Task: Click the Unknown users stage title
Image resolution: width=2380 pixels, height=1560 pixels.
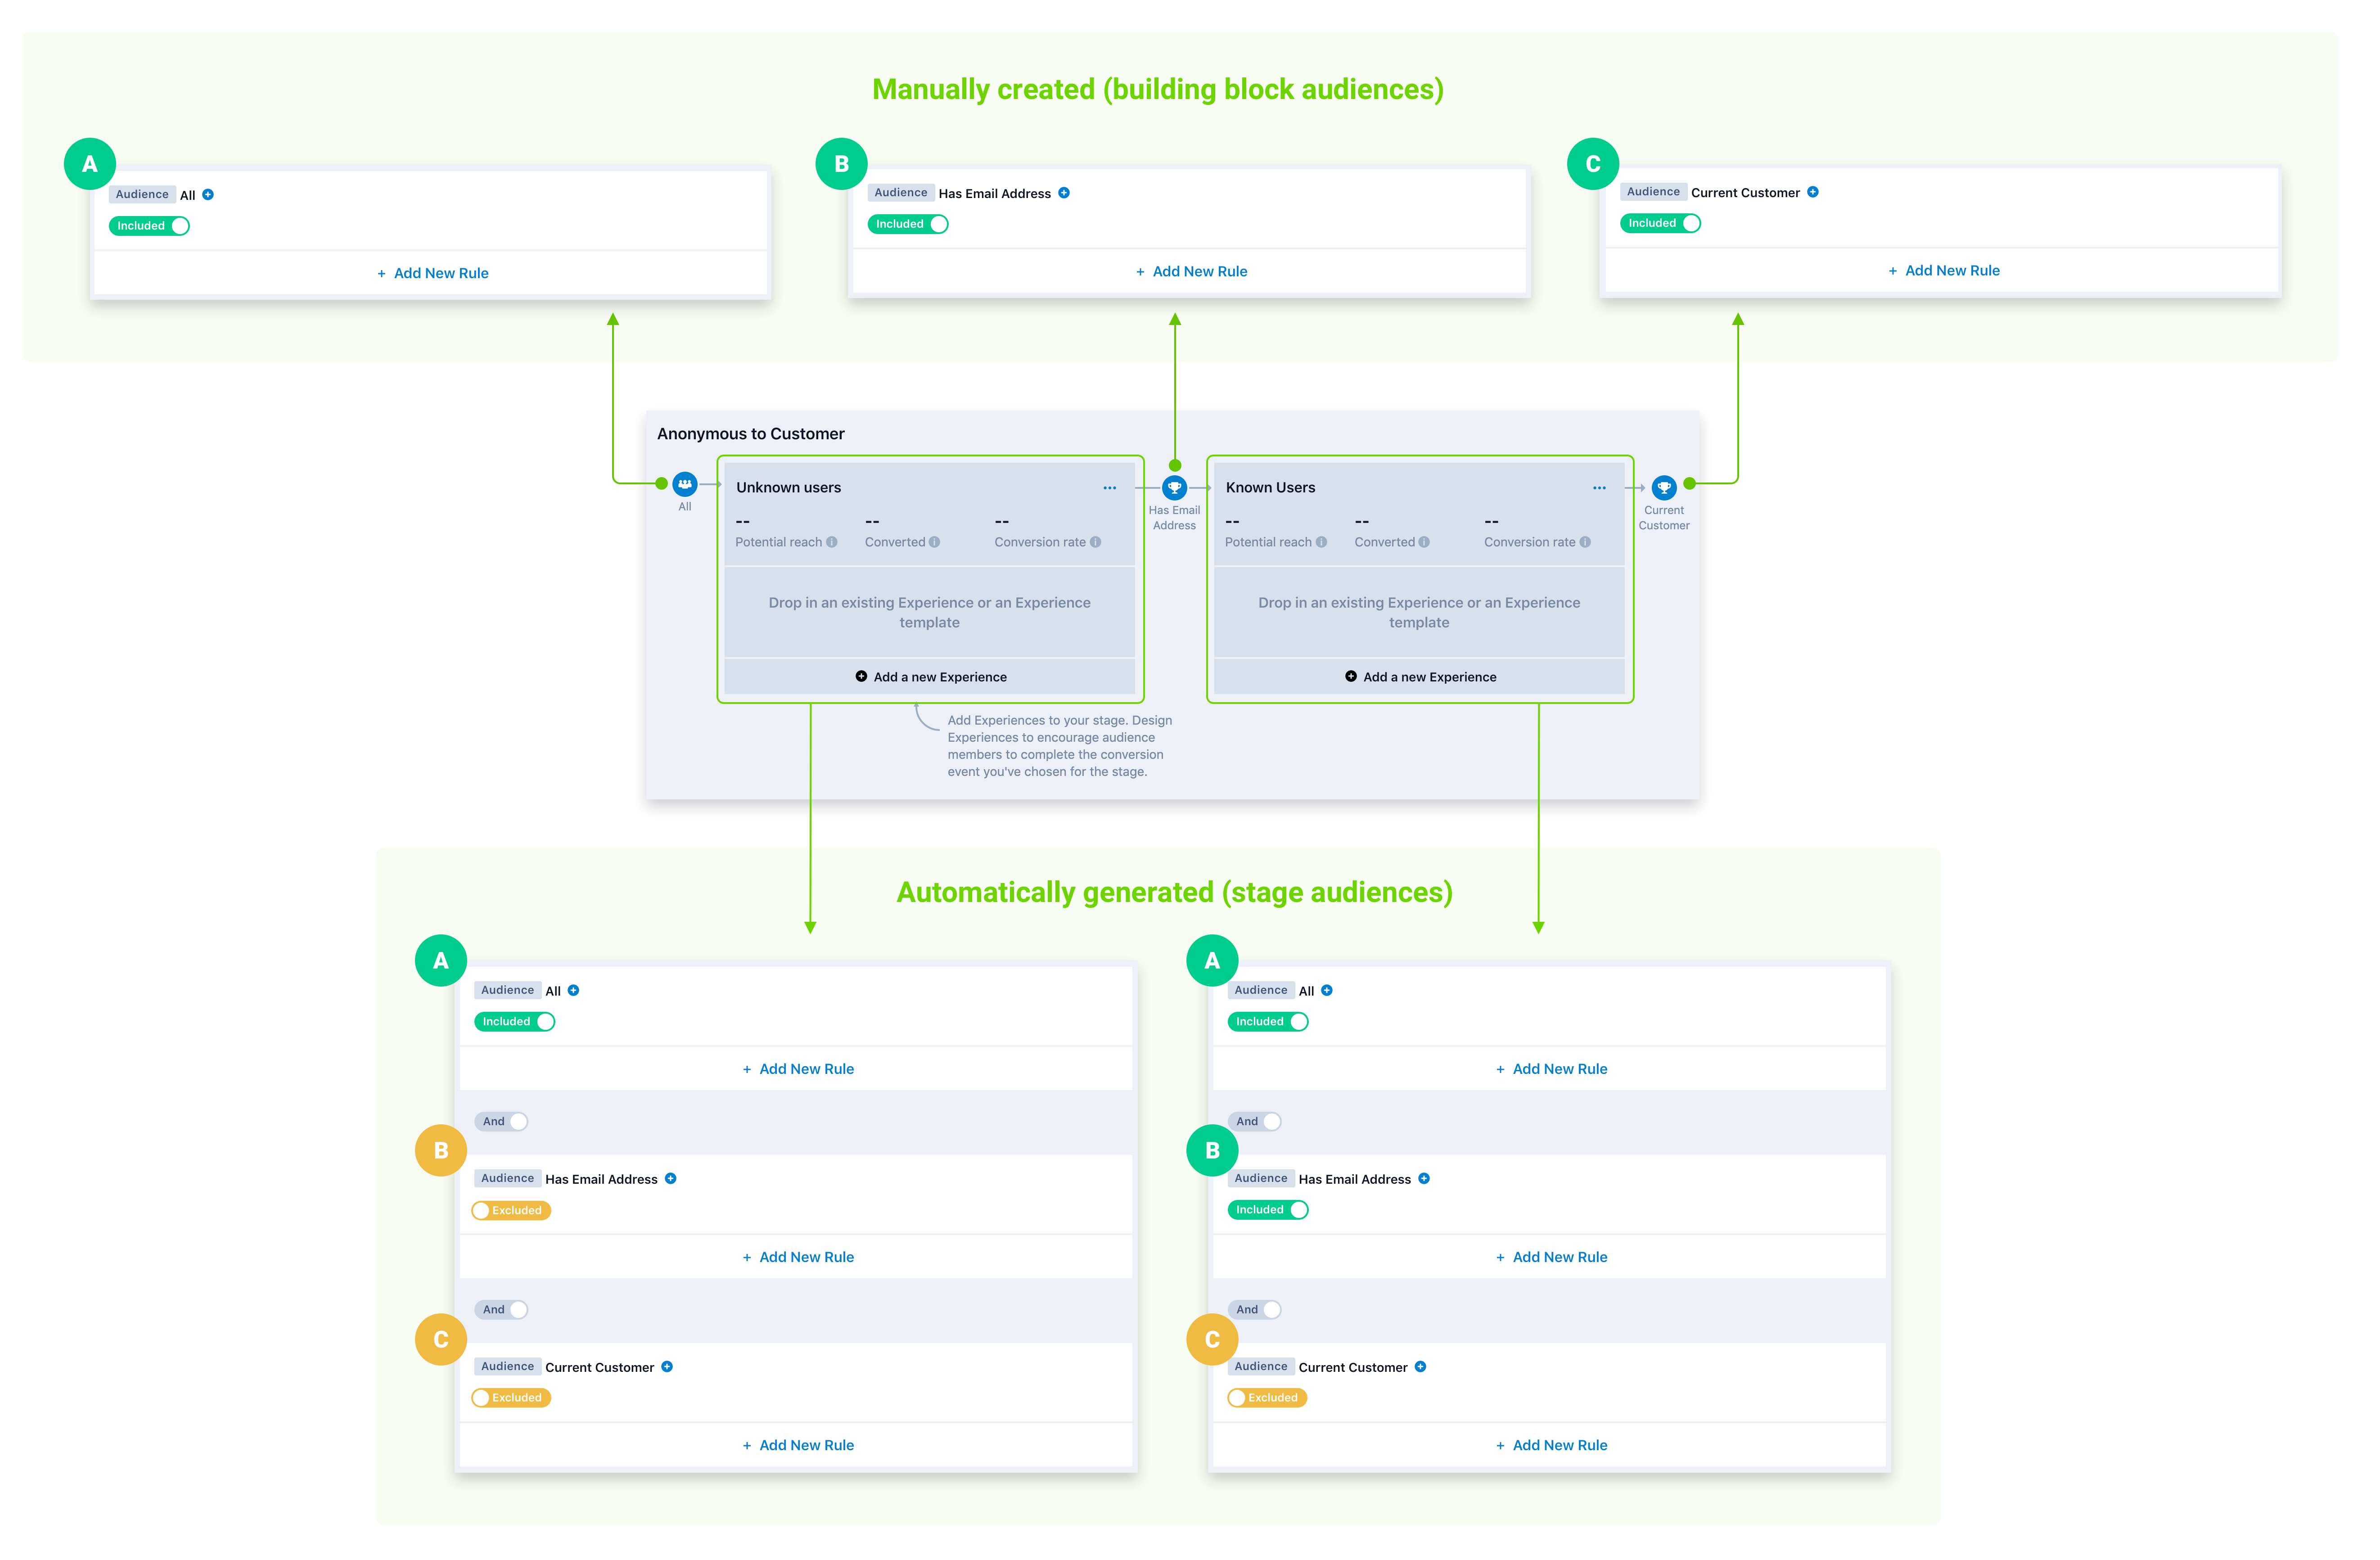Action: (788, 487)
